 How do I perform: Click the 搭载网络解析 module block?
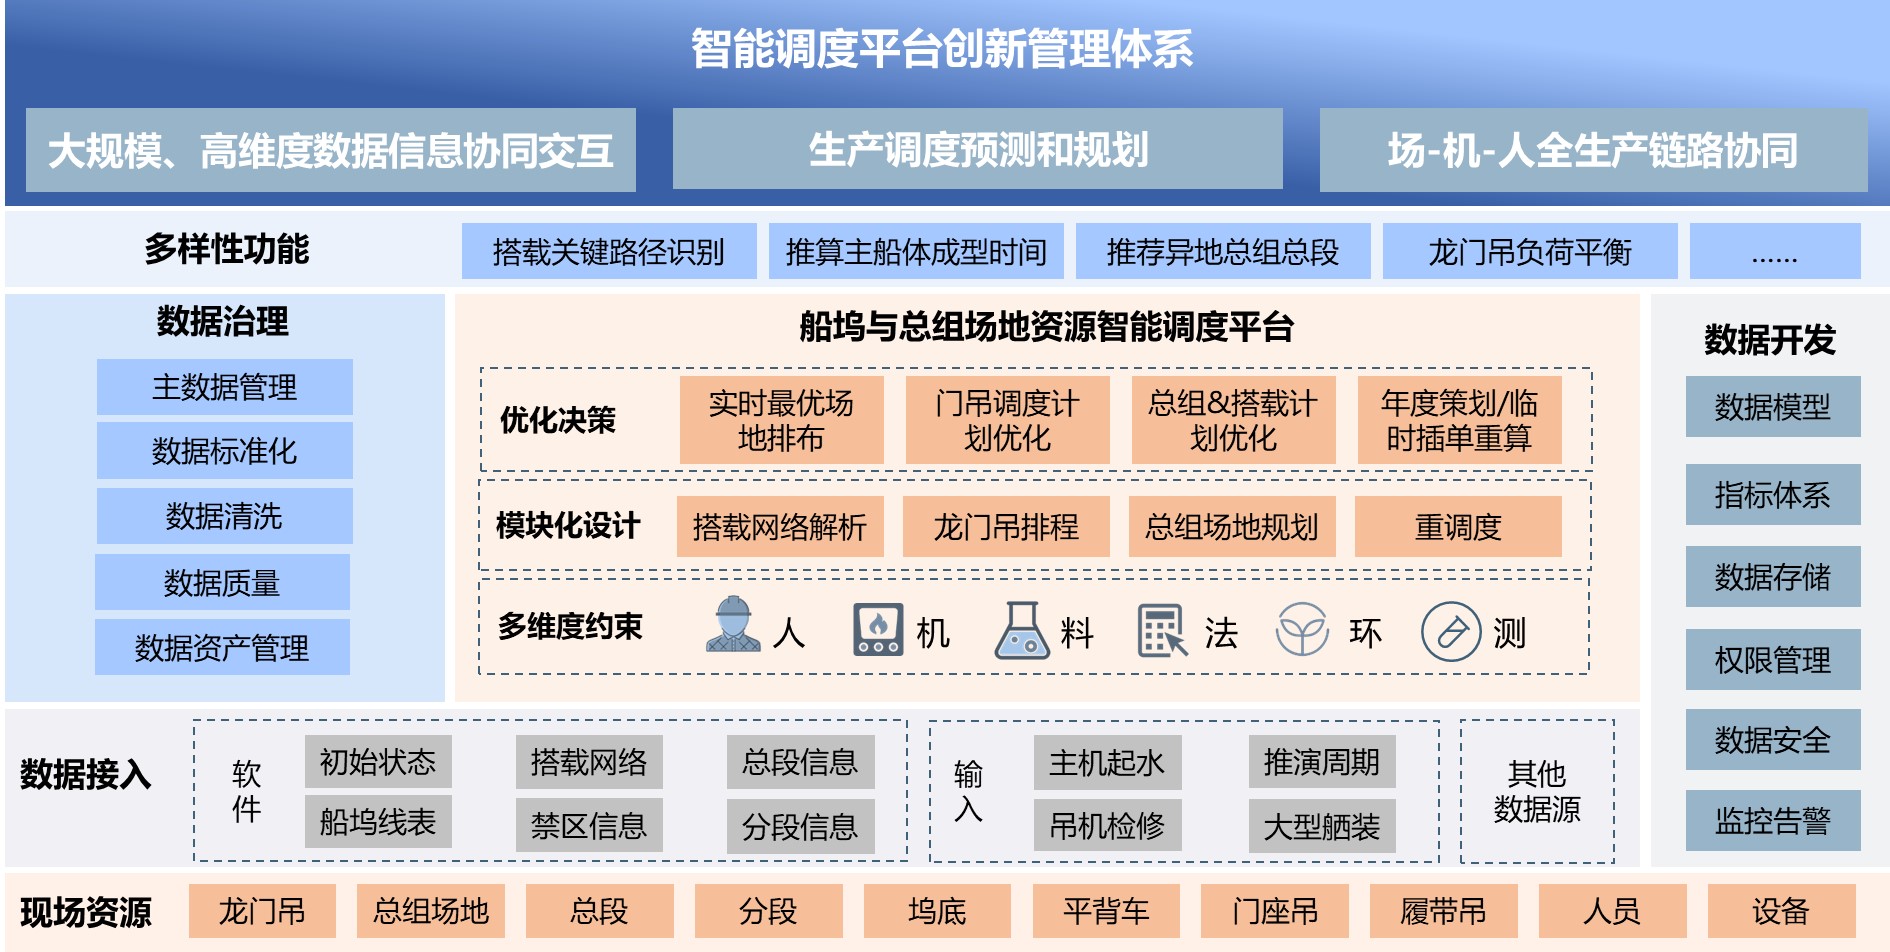tap(780, 527)
